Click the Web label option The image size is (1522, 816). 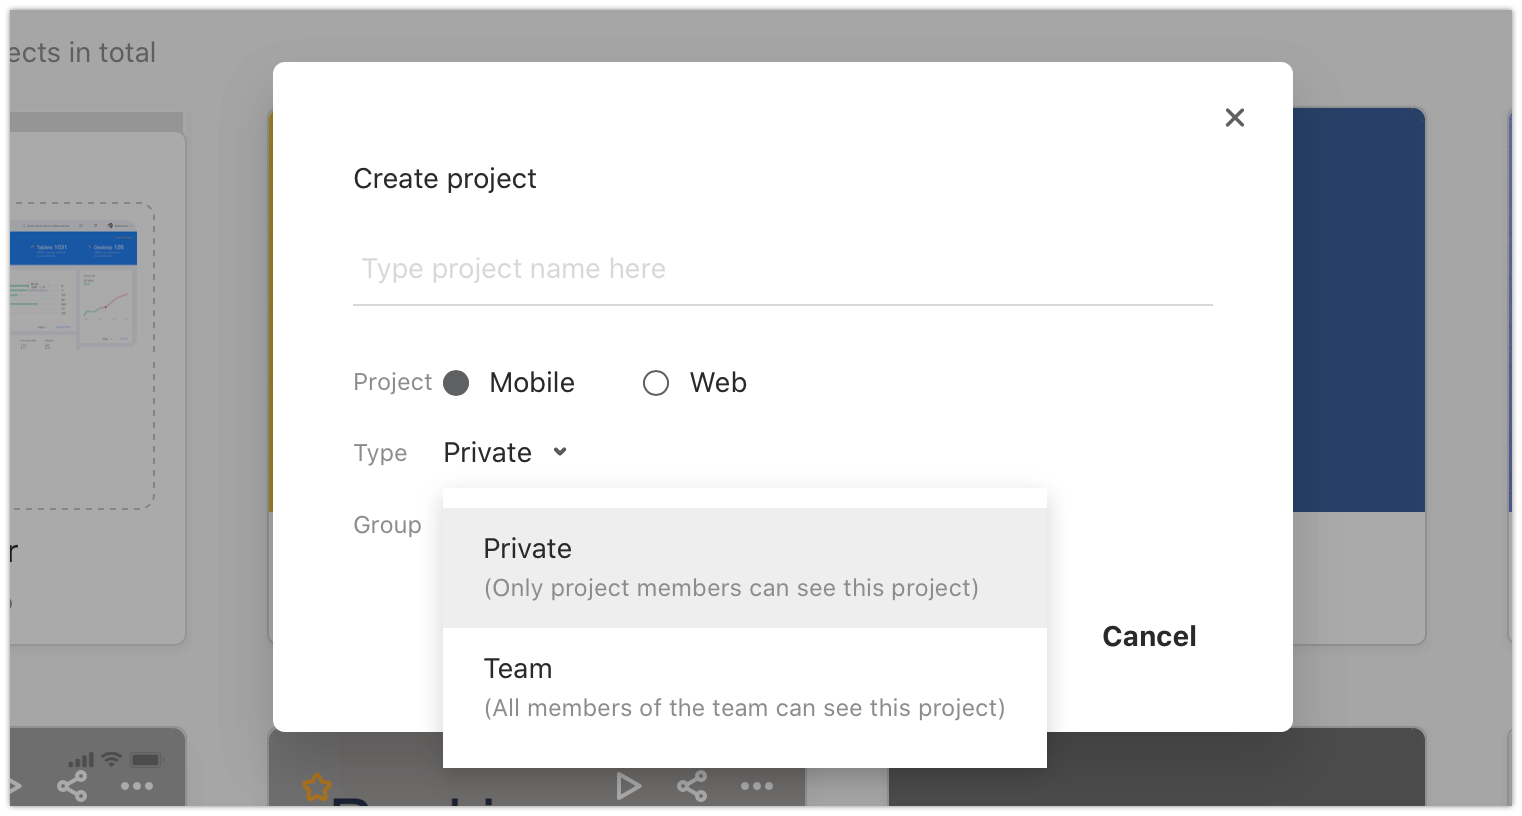click(x=718, y=383)
